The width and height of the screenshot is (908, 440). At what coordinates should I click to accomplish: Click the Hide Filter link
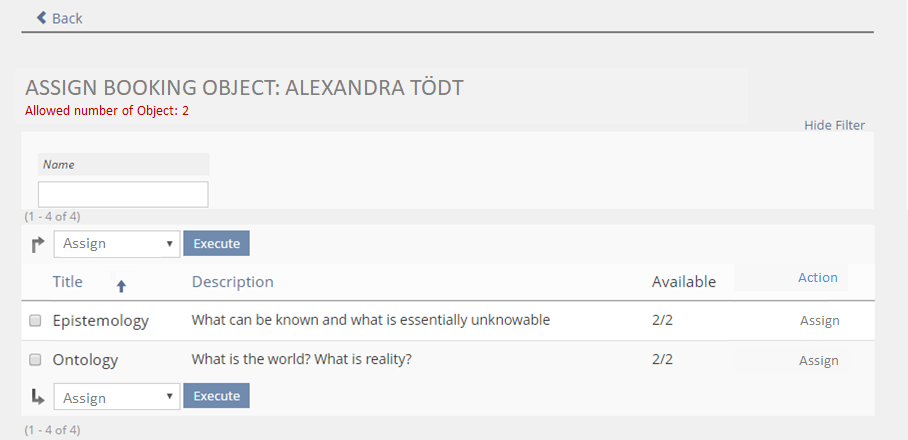pos(834,125)
